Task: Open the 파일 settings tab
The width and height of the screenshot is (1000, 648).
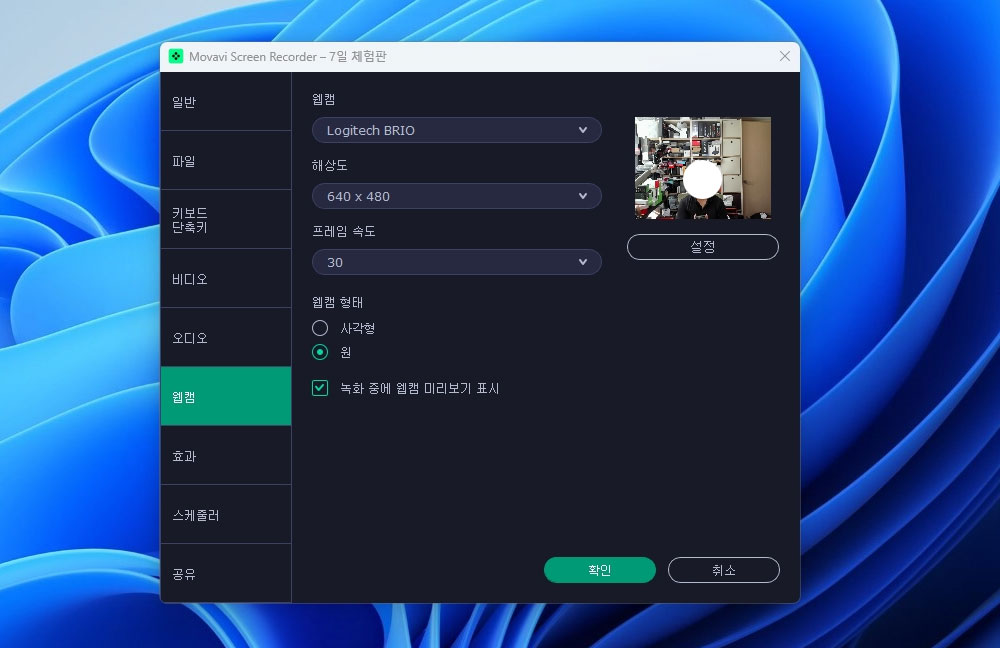Action: point(226,161)
